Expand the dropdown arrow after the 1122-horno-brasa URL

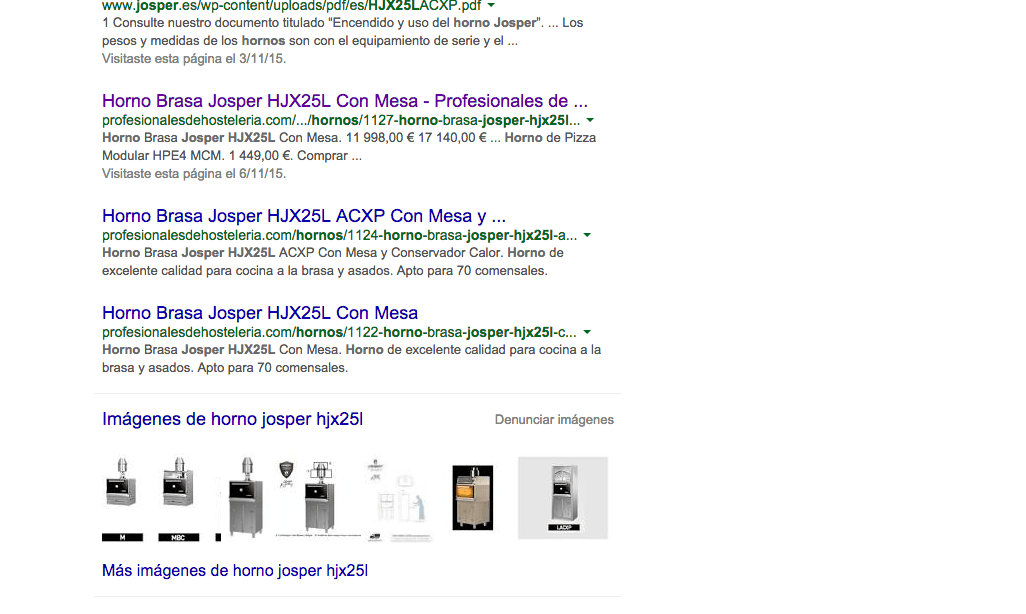pos(587,333)
